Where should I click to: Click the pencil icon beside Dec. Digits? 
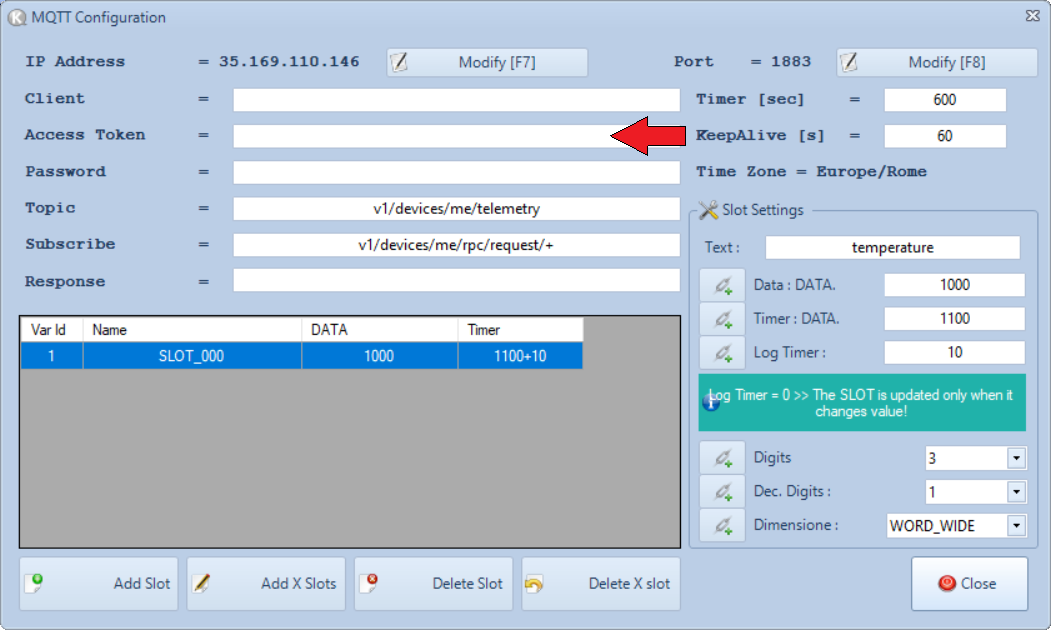click(722, 492)
